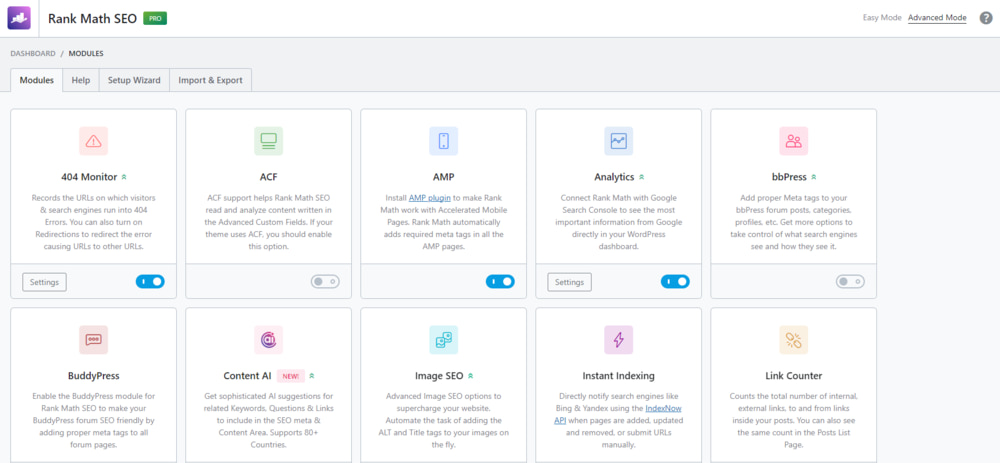Screen dimensions: 1000x463
Task: Select Advanced Mode
Action: [x=937, y=18]
